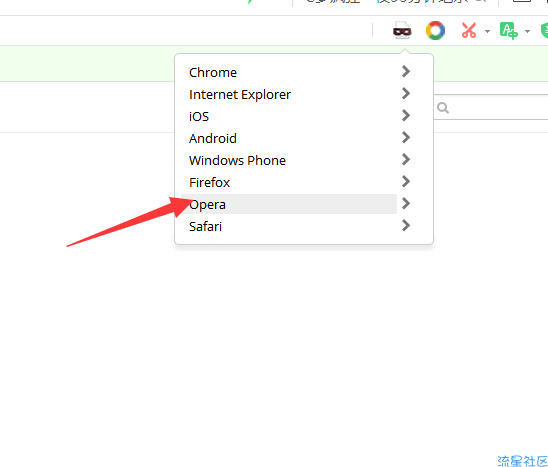This screenshot has height=467, width=548.
Task: Select highlighted Opera entry
Action: (x=289, y=204)
